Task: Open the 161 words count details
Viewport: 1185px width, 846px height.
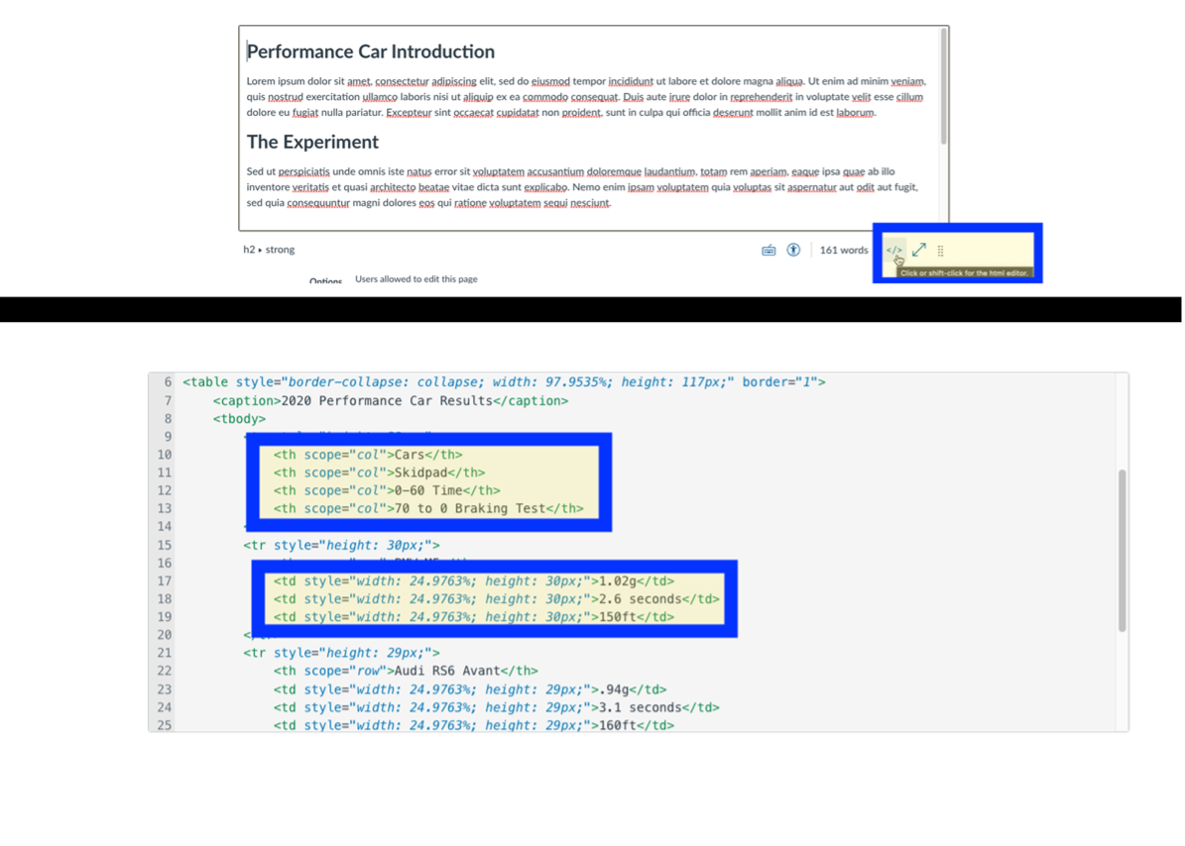Action: [843, 250]
